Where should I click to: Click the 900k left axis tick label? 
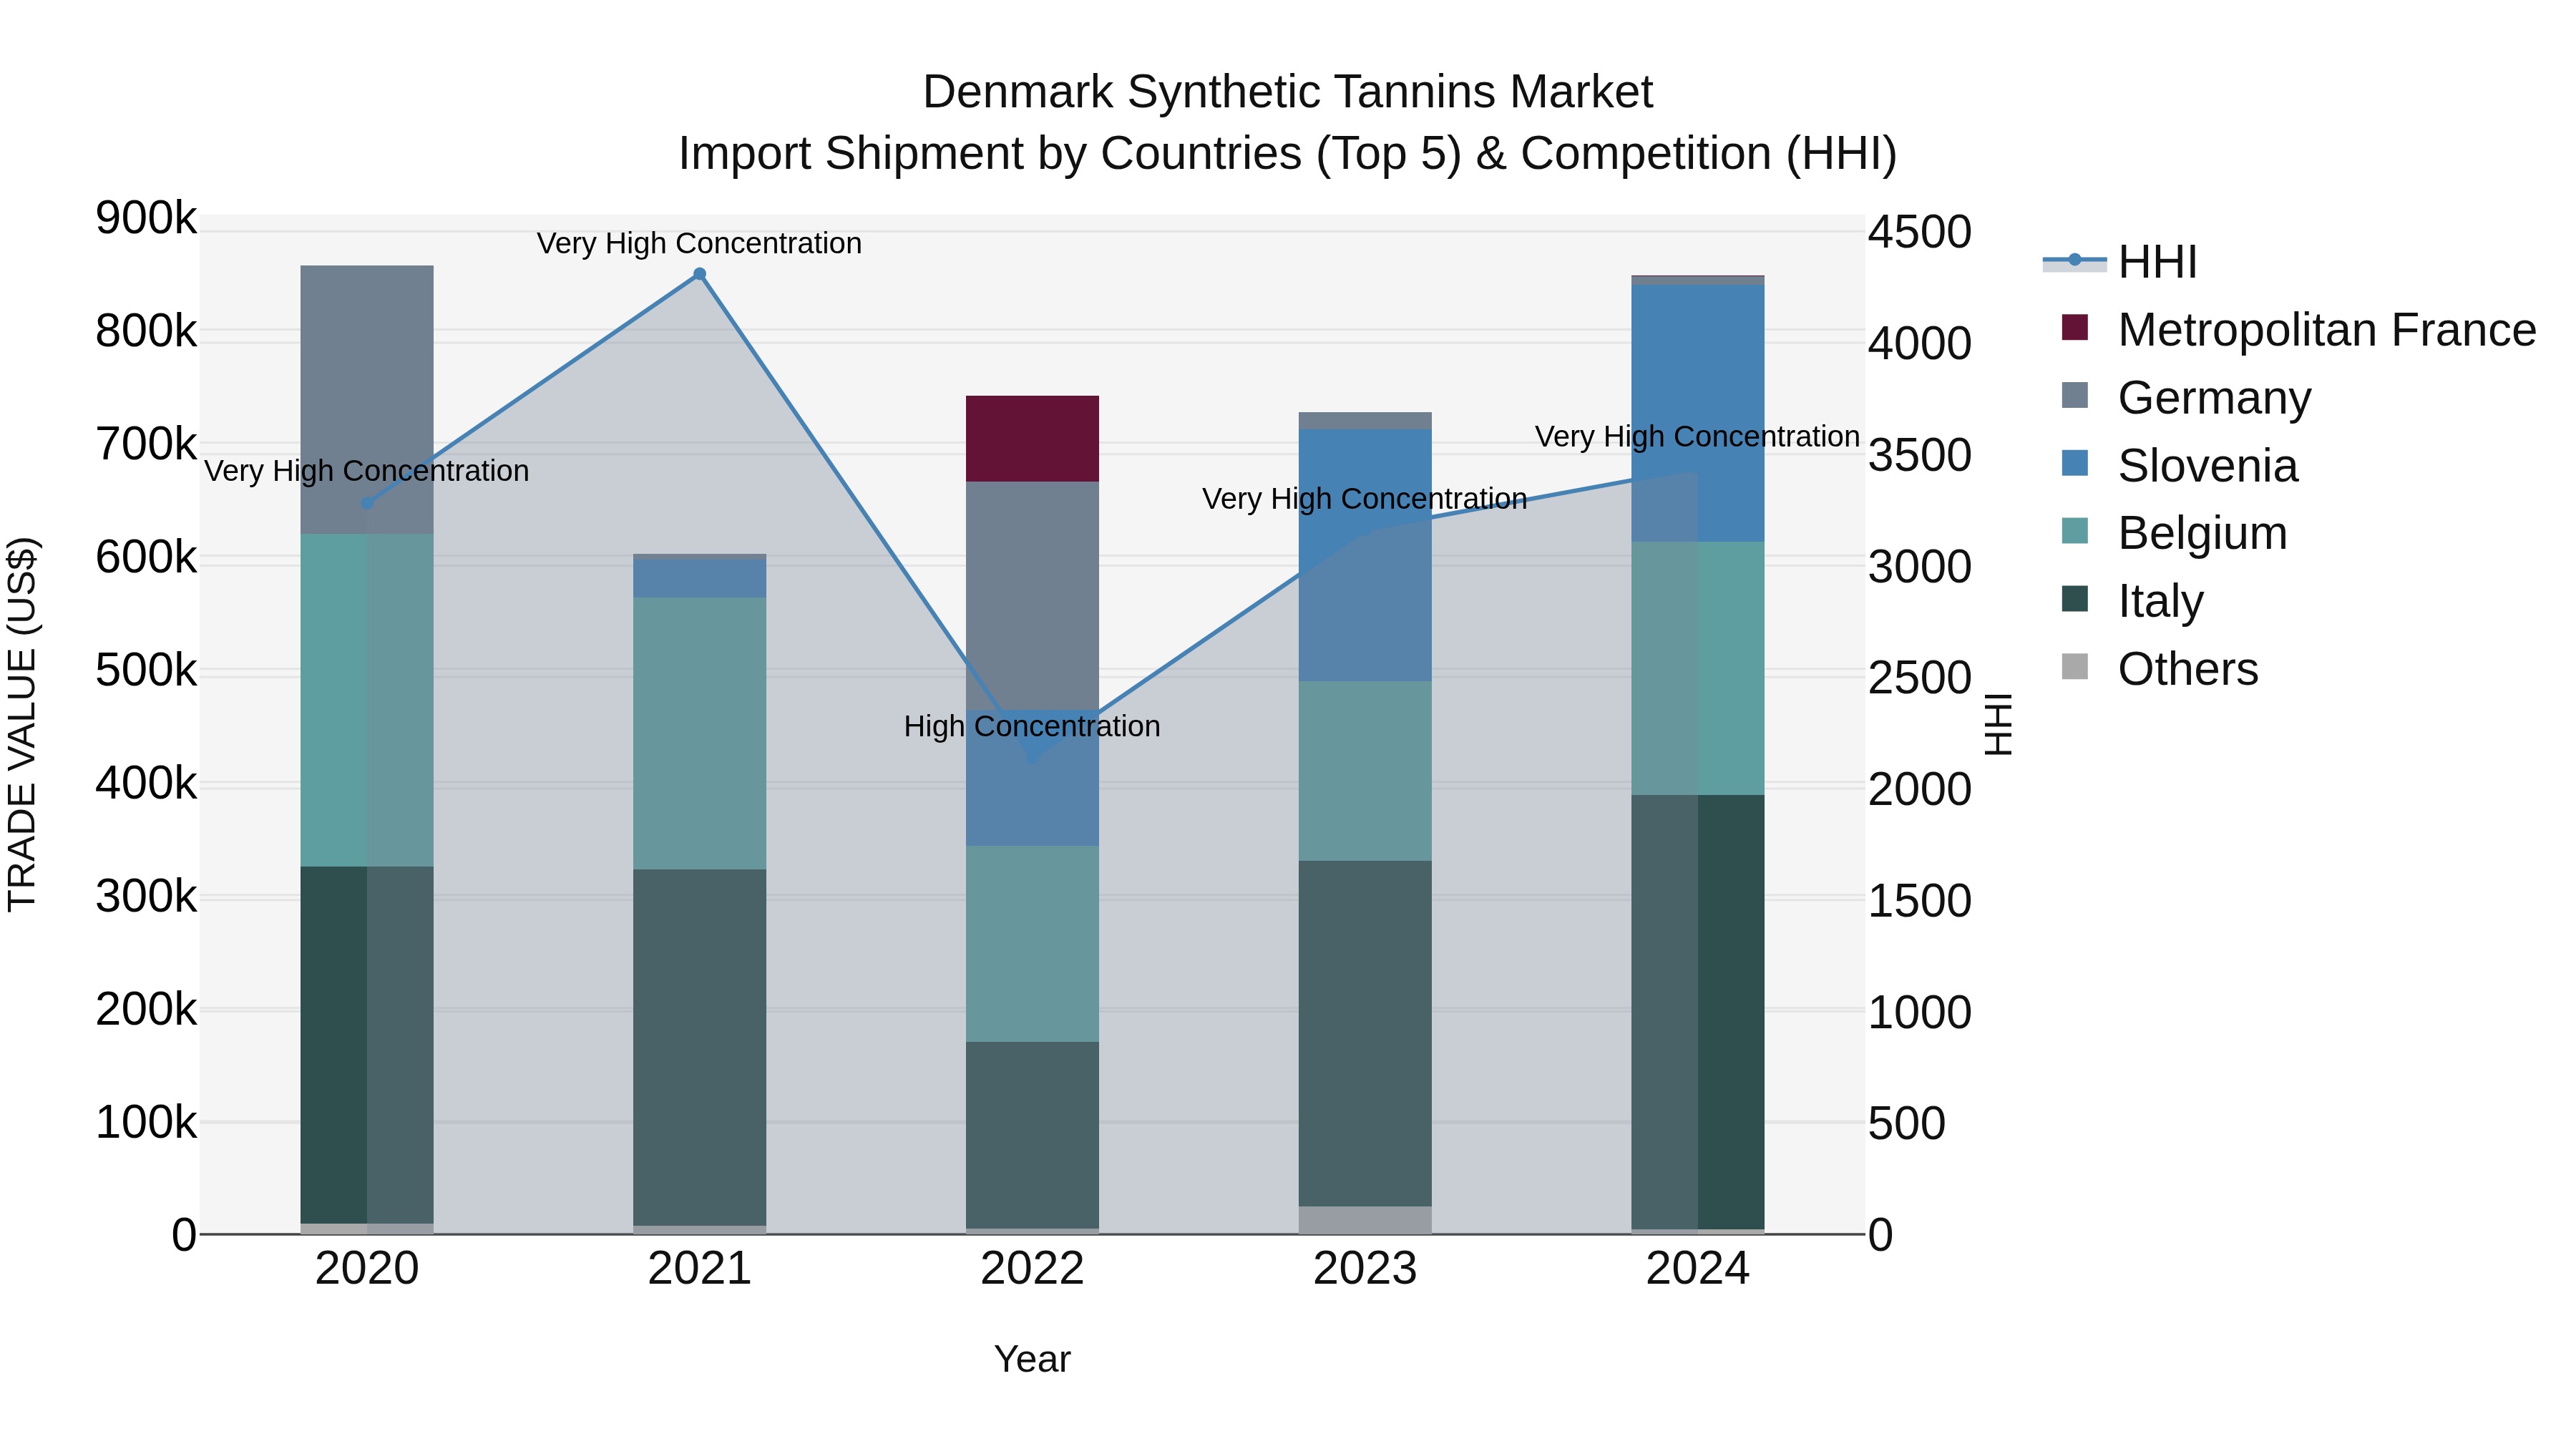tap(146, 218)
